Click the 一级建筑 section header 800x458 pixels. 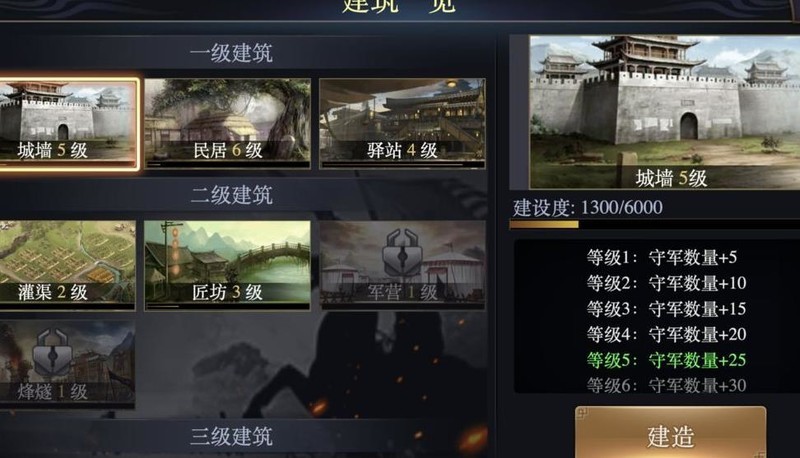click(x=231, y=54)
